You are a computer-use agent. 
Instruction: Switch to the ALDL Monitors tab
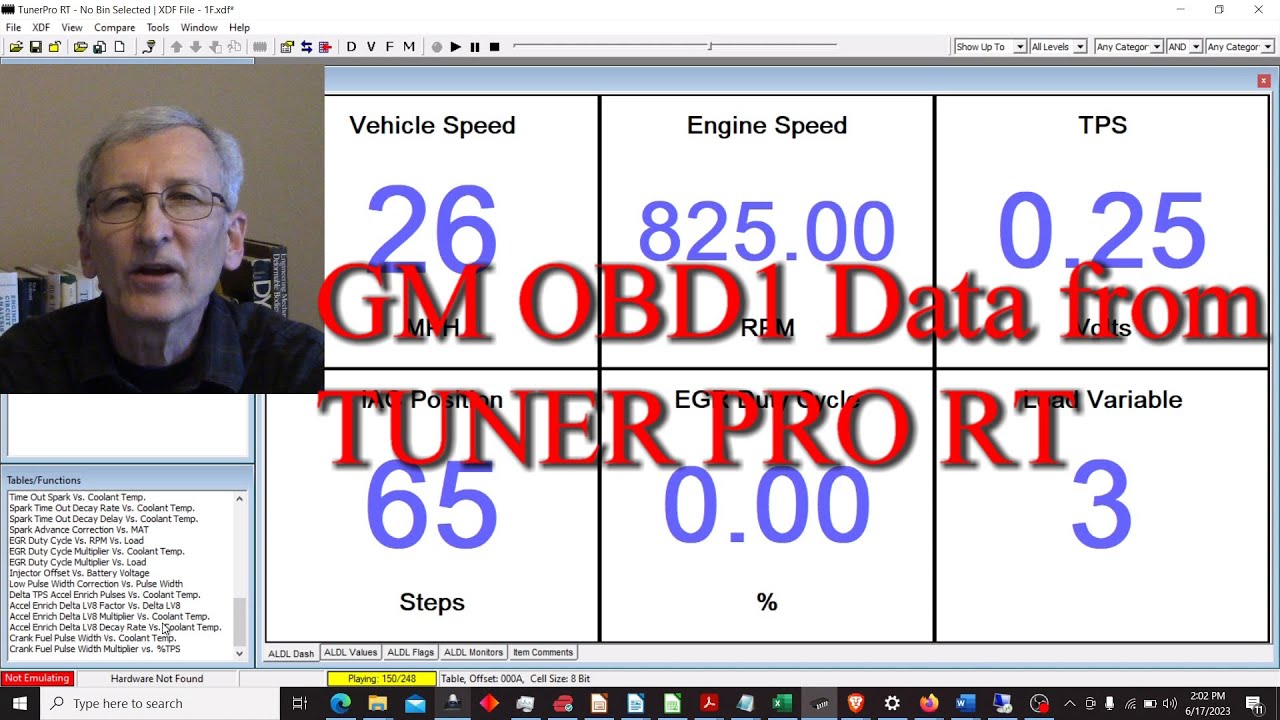click(474, 652)
